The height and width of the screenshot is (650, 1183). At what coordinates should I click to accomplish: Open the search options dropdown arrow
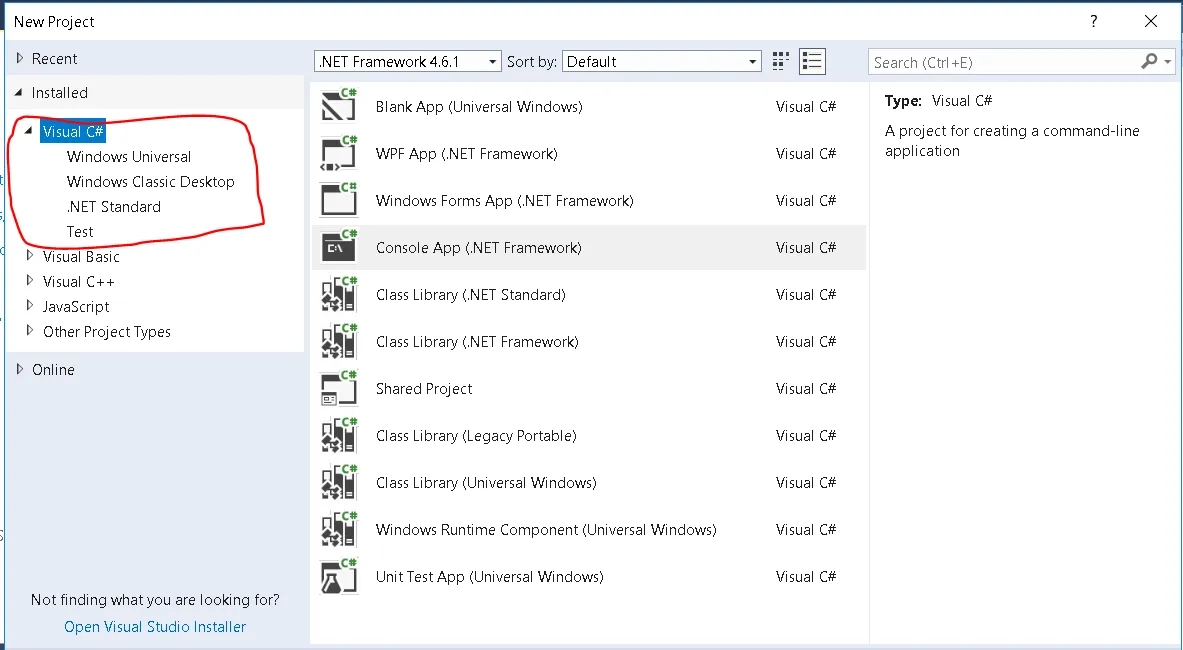click(1168, 62)
